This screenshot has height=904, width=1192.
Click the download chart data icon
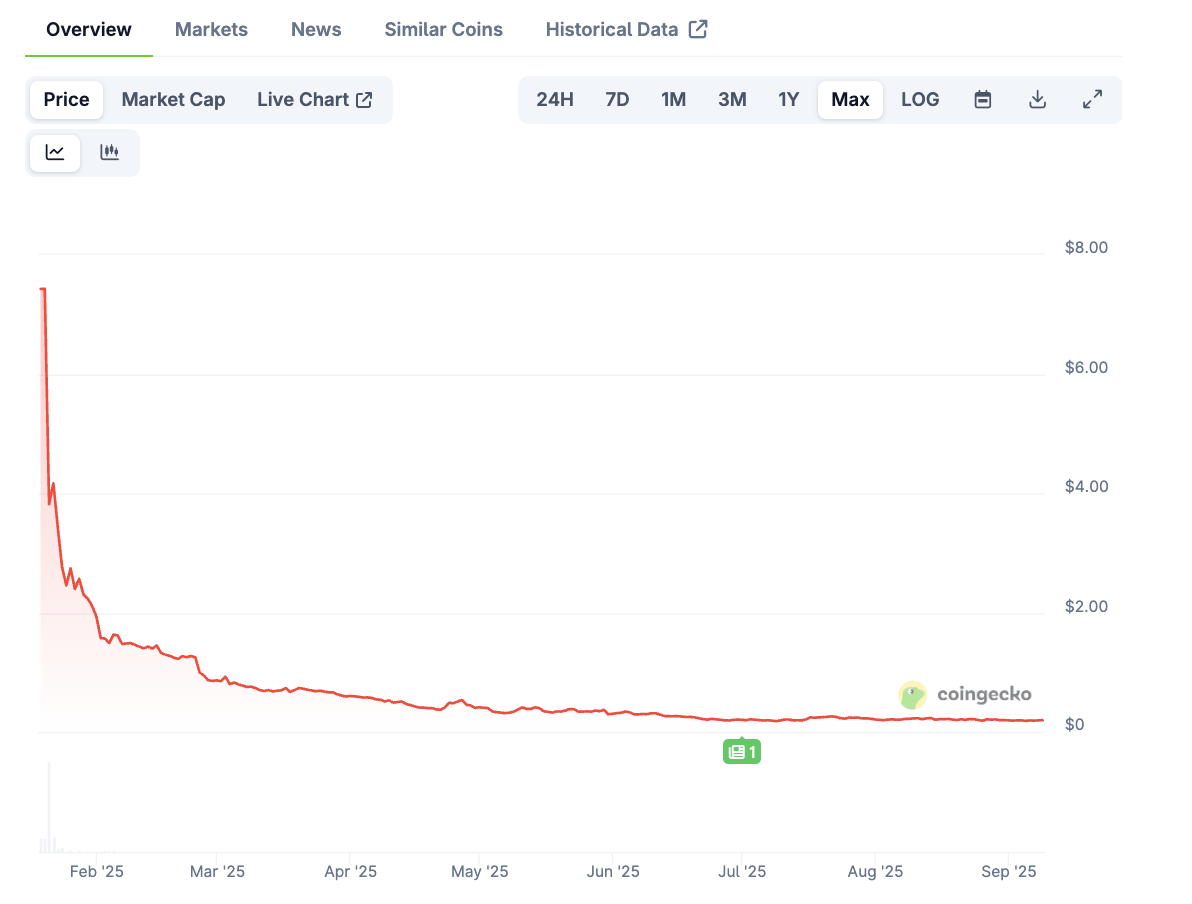click(1037, 99)
